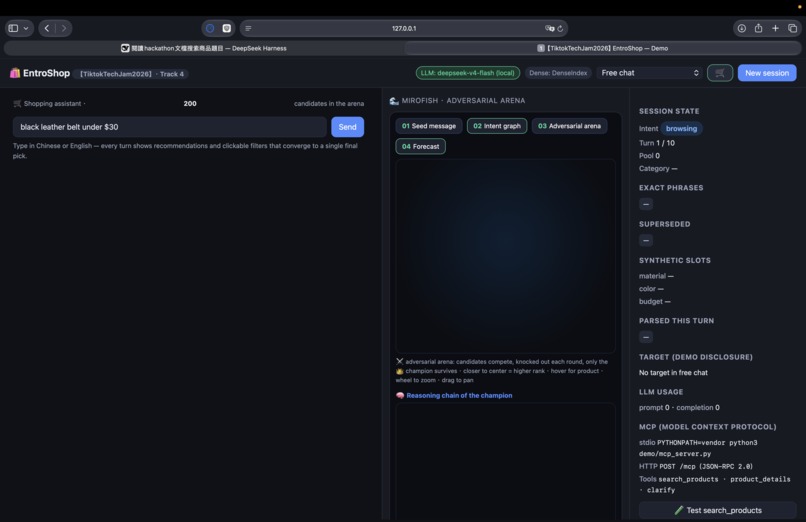The height and width of the screenshot is (522, 806).
Task: Click the 127.0.0.1 address field
Action: point(404,28)
